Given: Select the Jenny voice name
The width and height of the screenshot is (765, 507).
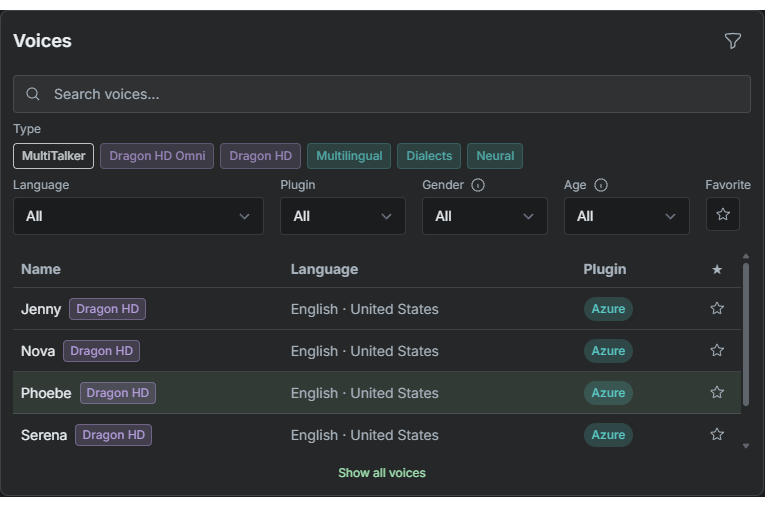Looking at the screenshot, I should tap(41, 309).
